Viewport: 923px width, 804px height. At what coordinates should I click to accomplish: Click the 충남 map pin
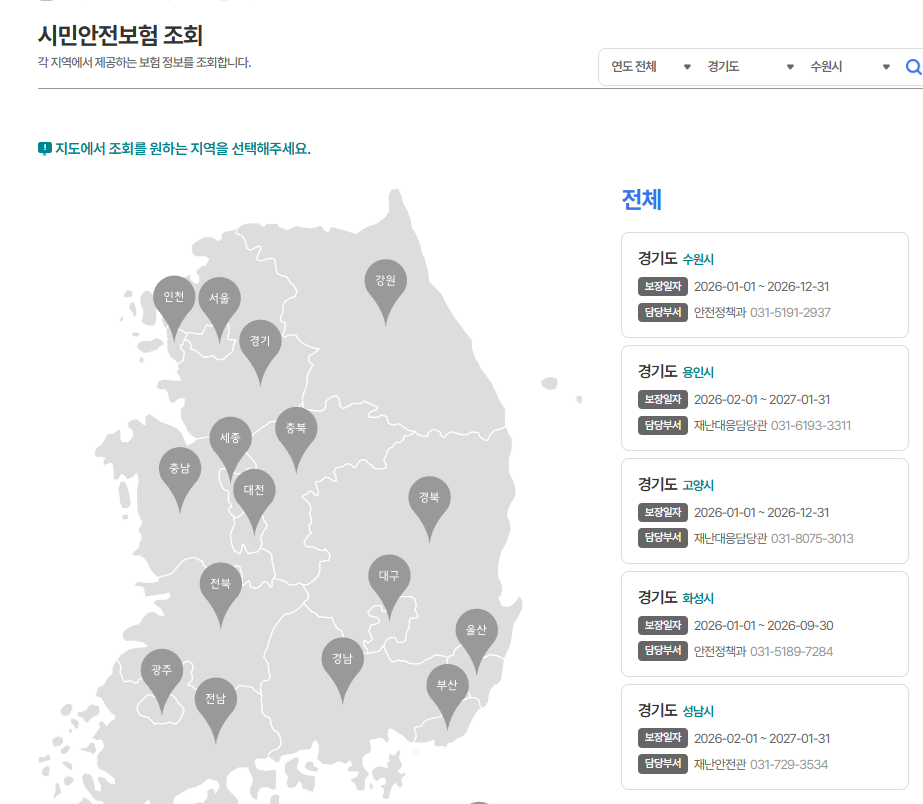pyautogui.click(x=180, y=478)
